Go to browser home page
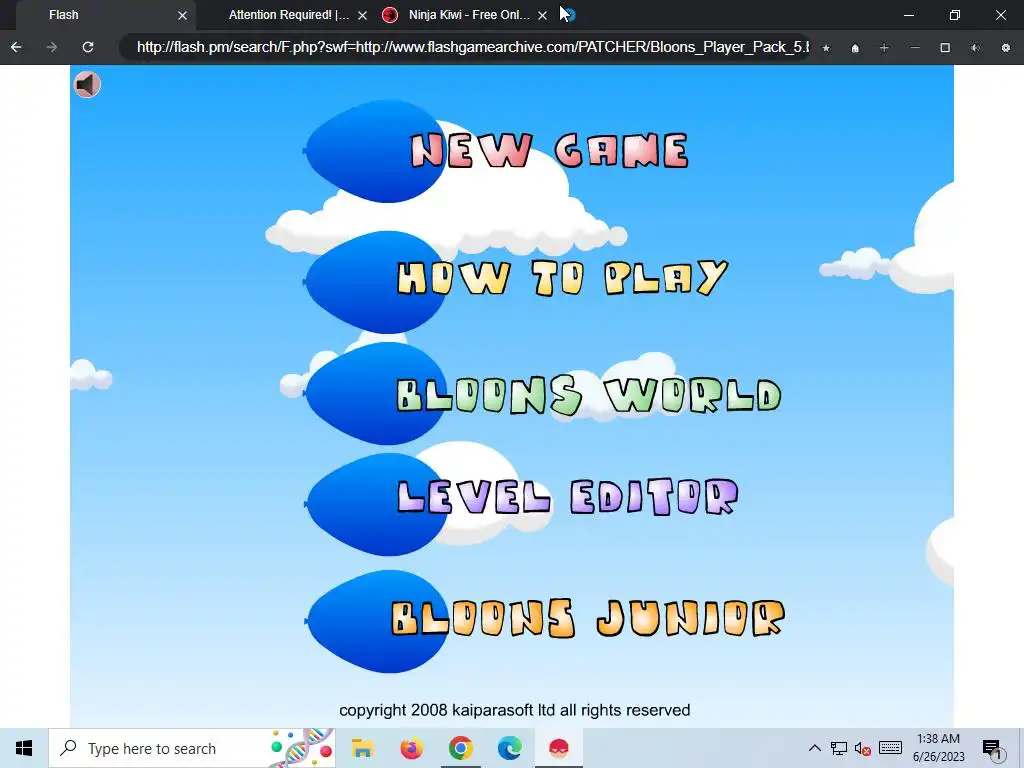Viewport: 1024px width, 768px height. tap(855, 48)
